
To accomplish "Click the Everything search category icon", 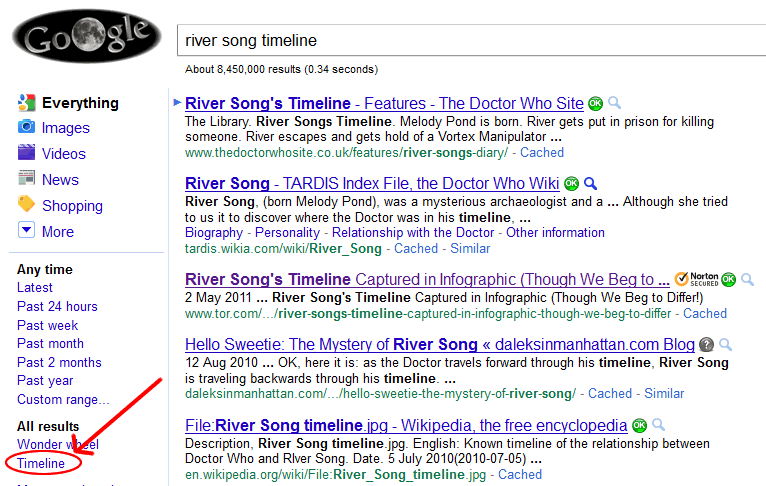I will tap(26, 103).
